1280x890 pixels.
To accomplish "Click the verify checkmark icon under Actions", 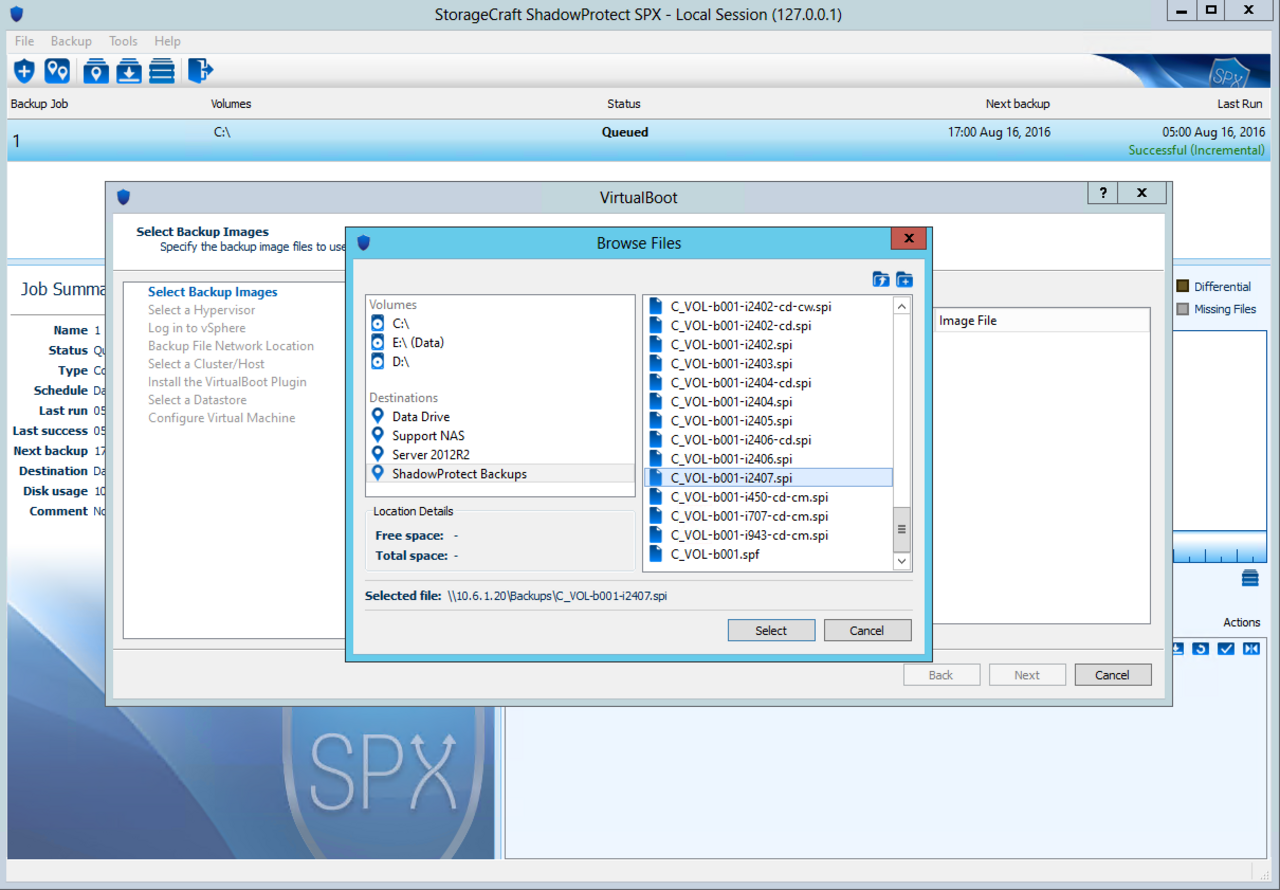I will click(x=1225, y=648).
